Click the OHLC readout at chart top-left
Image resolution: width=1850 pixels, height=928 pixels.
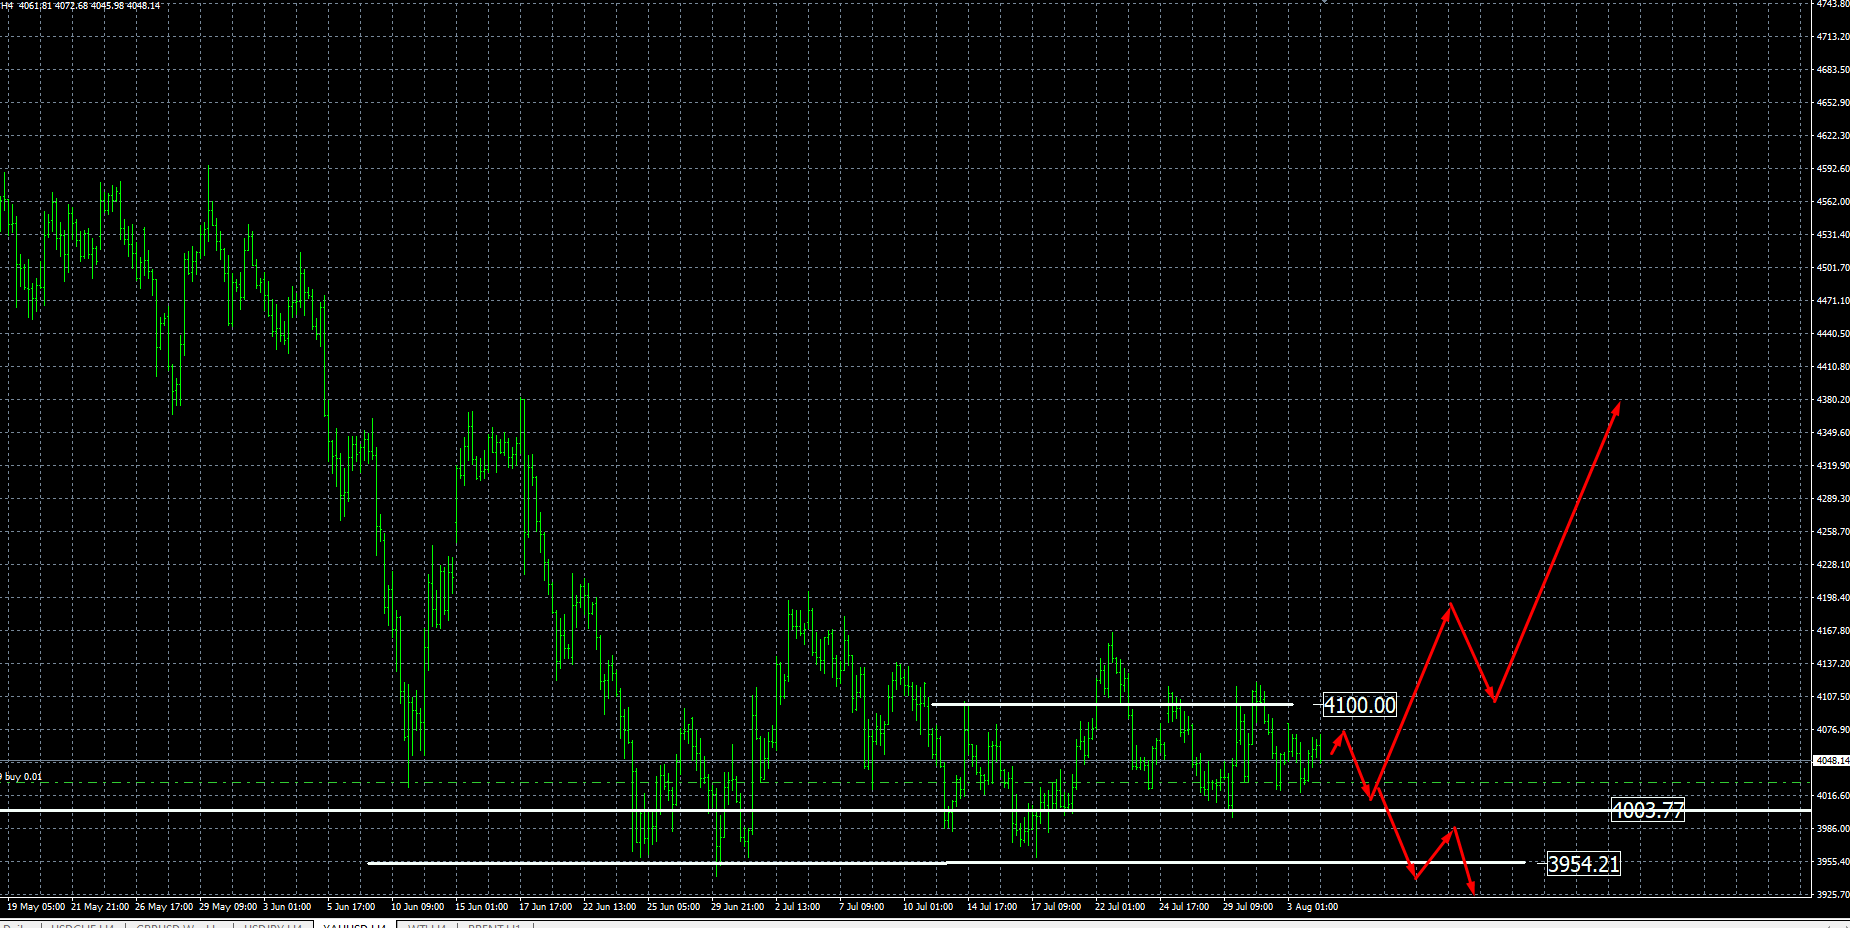click(x=81, y=6)
